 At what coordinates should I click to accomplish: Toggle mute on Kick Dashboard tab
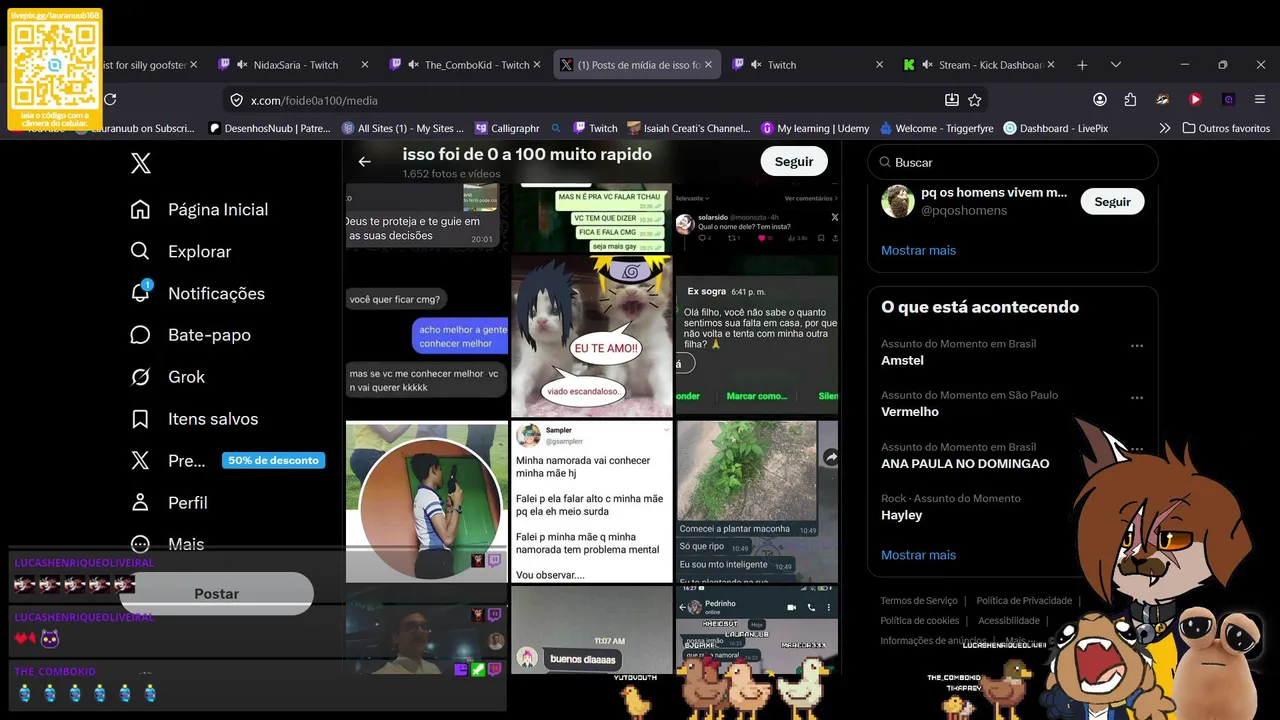927,65
